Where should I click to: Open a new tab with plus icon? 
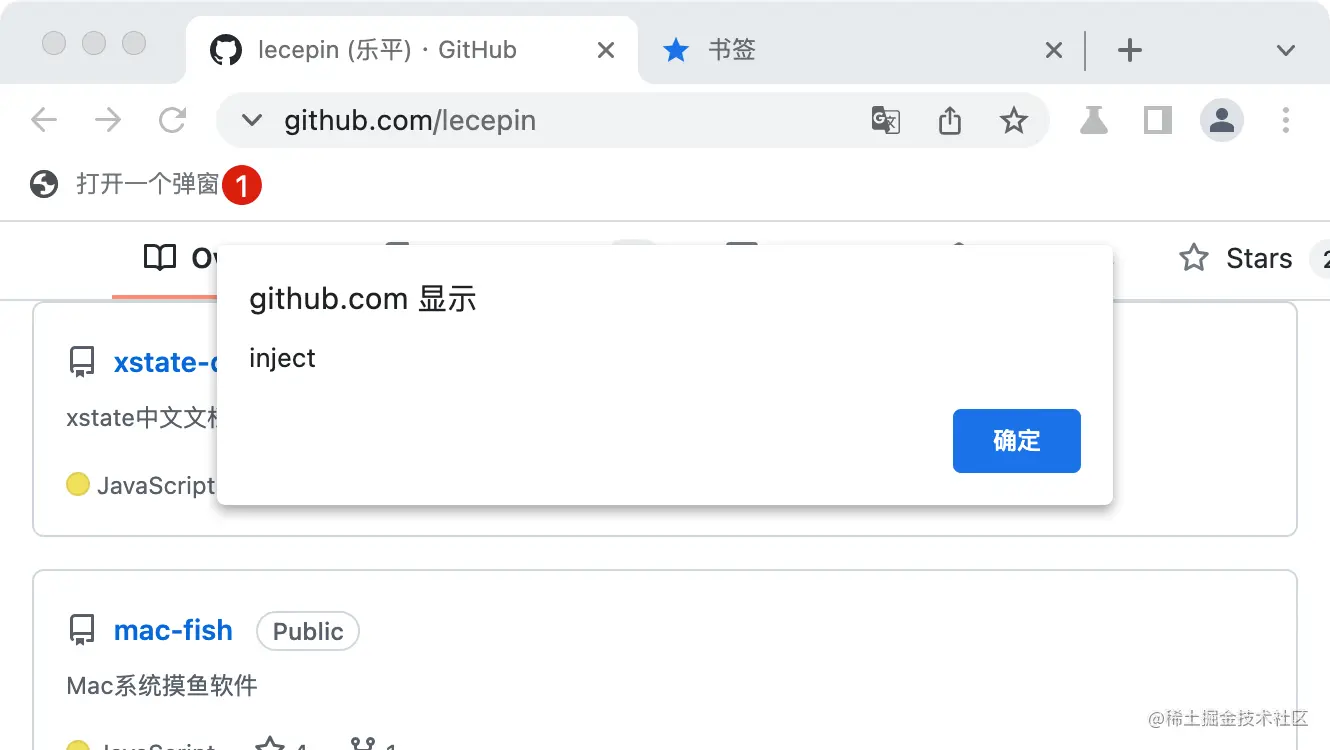point(1129,50)
